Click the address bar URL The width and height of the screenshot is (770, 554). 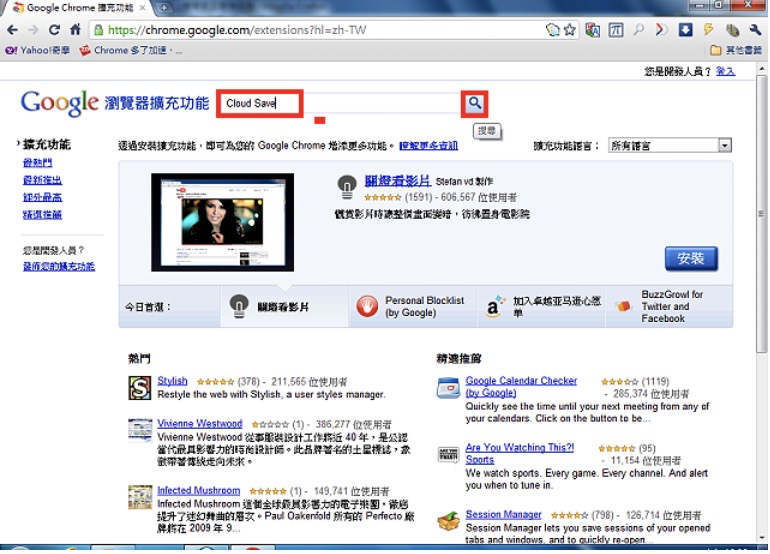point(237,30)
